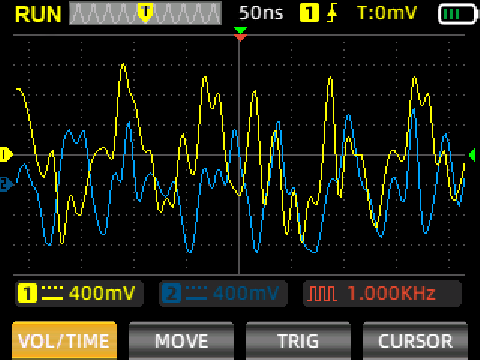The image size is (480, 360).
Task: Click the channel 2 DC coupling icon
Action: coord(196,293)
